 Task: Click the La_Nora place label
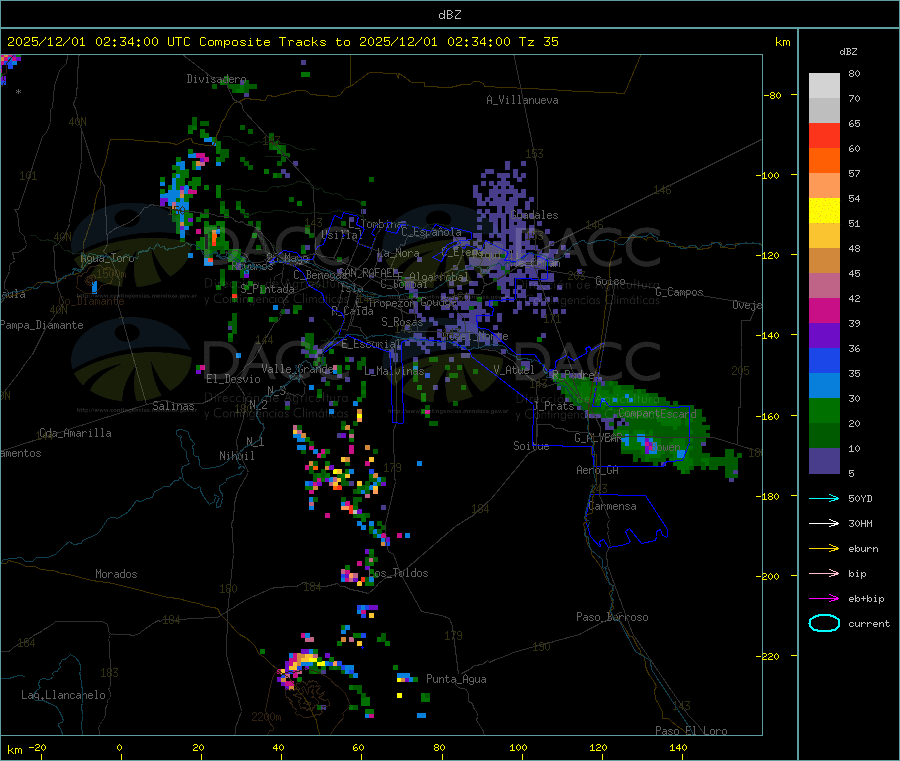[398, 253]
